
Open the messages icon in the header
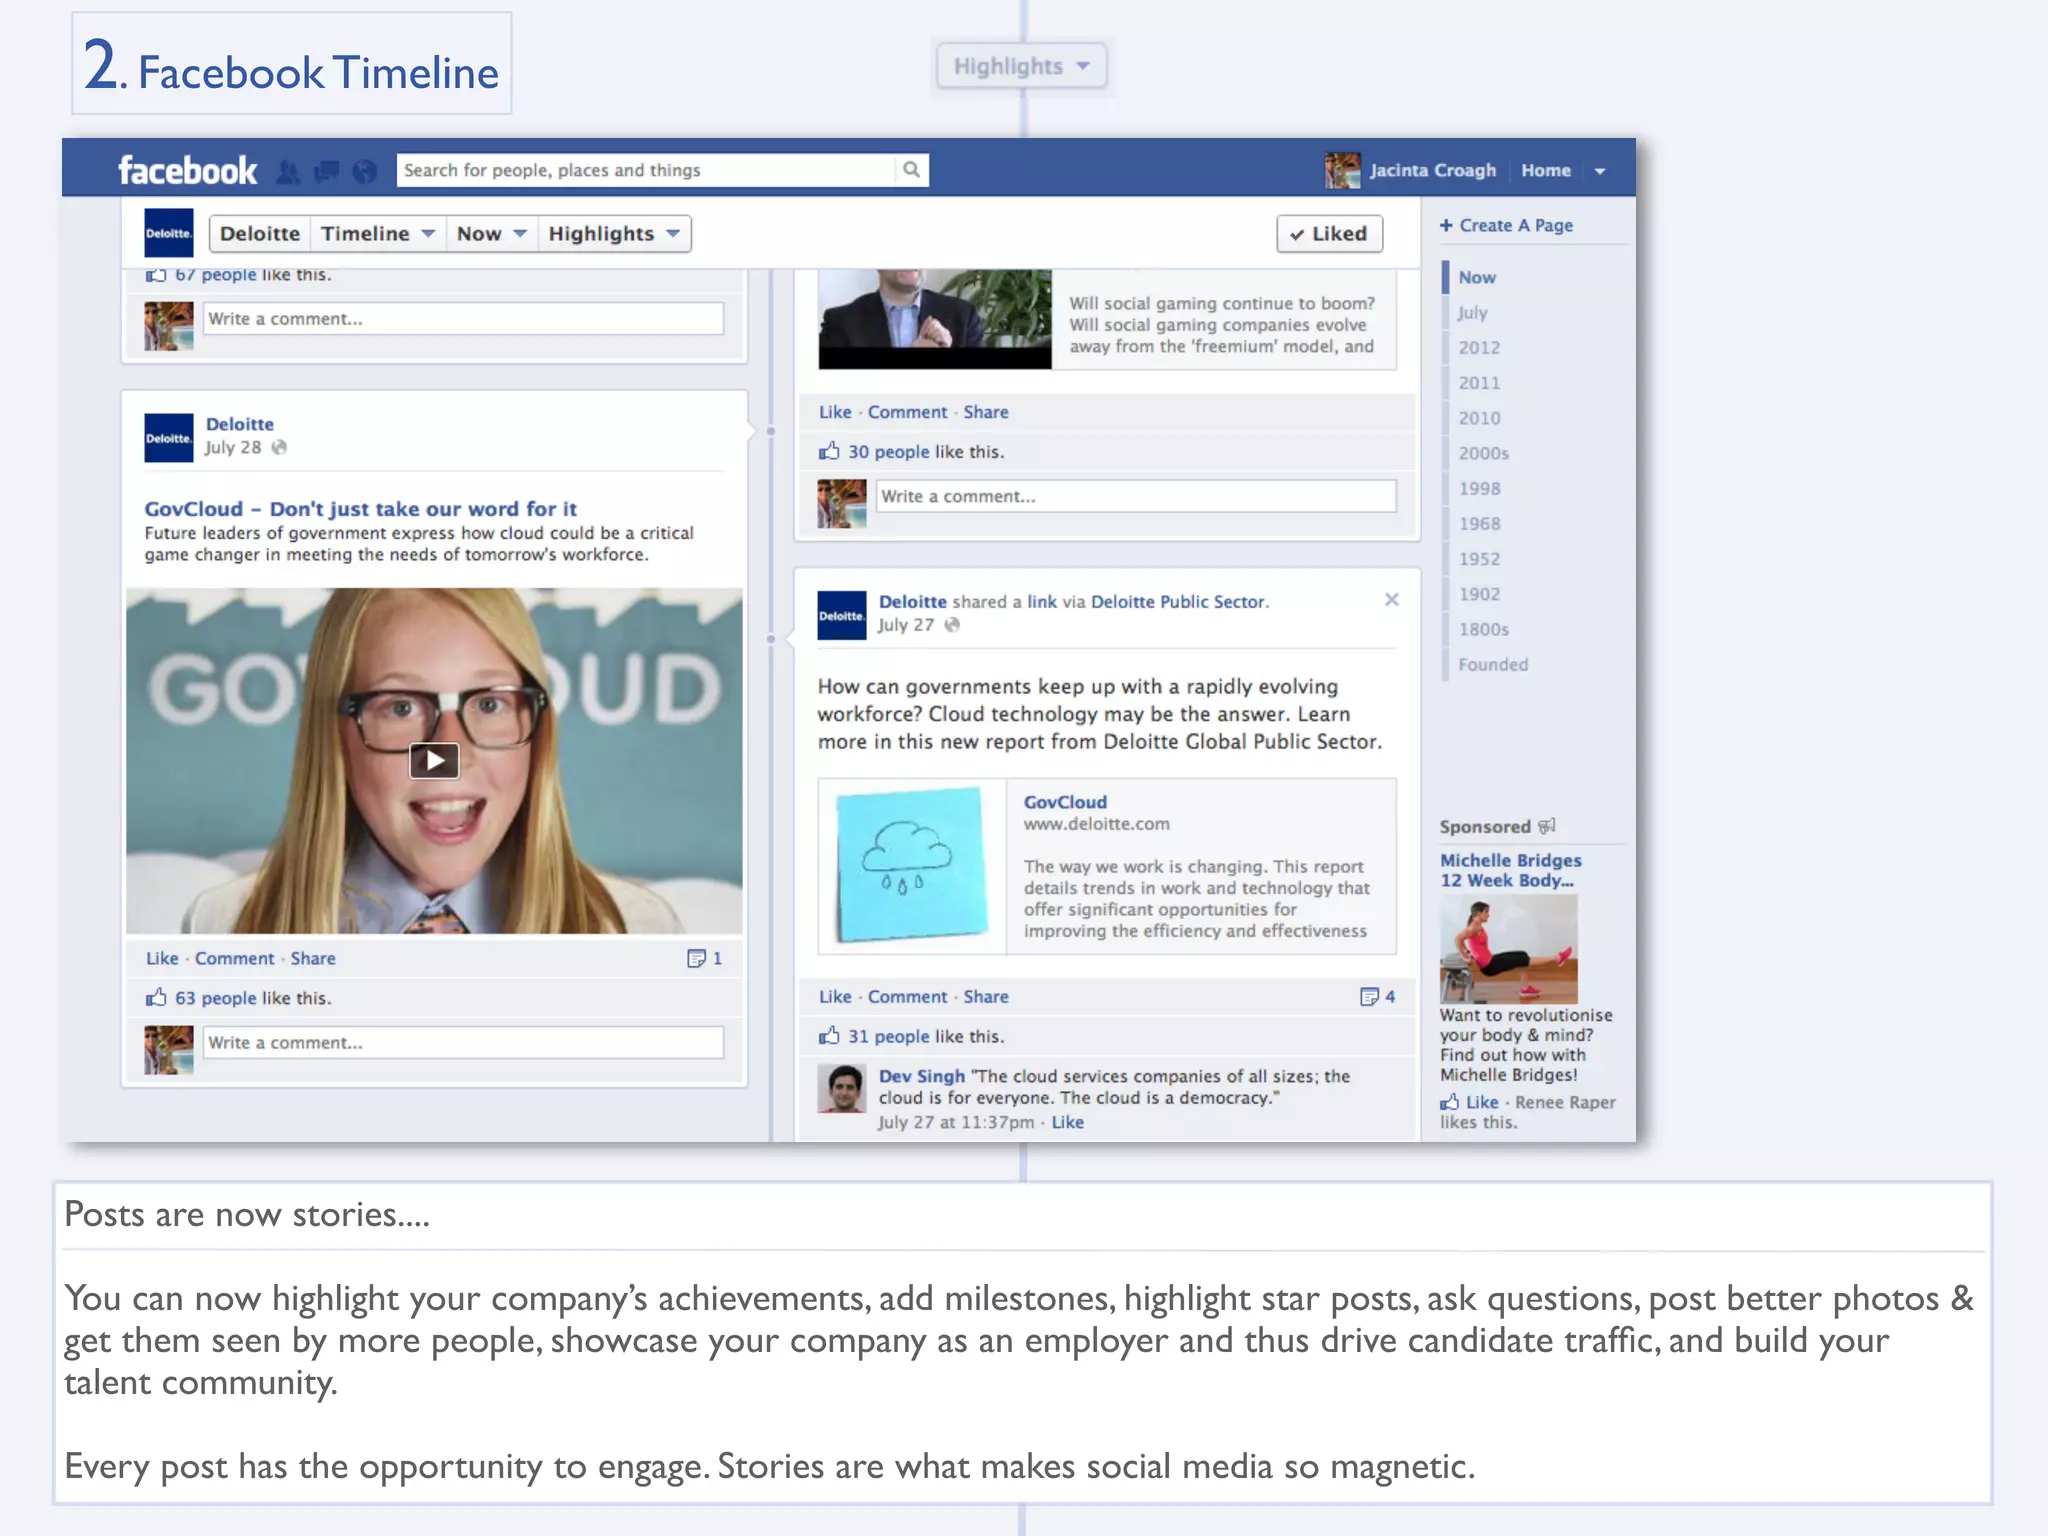click(326, 172)
